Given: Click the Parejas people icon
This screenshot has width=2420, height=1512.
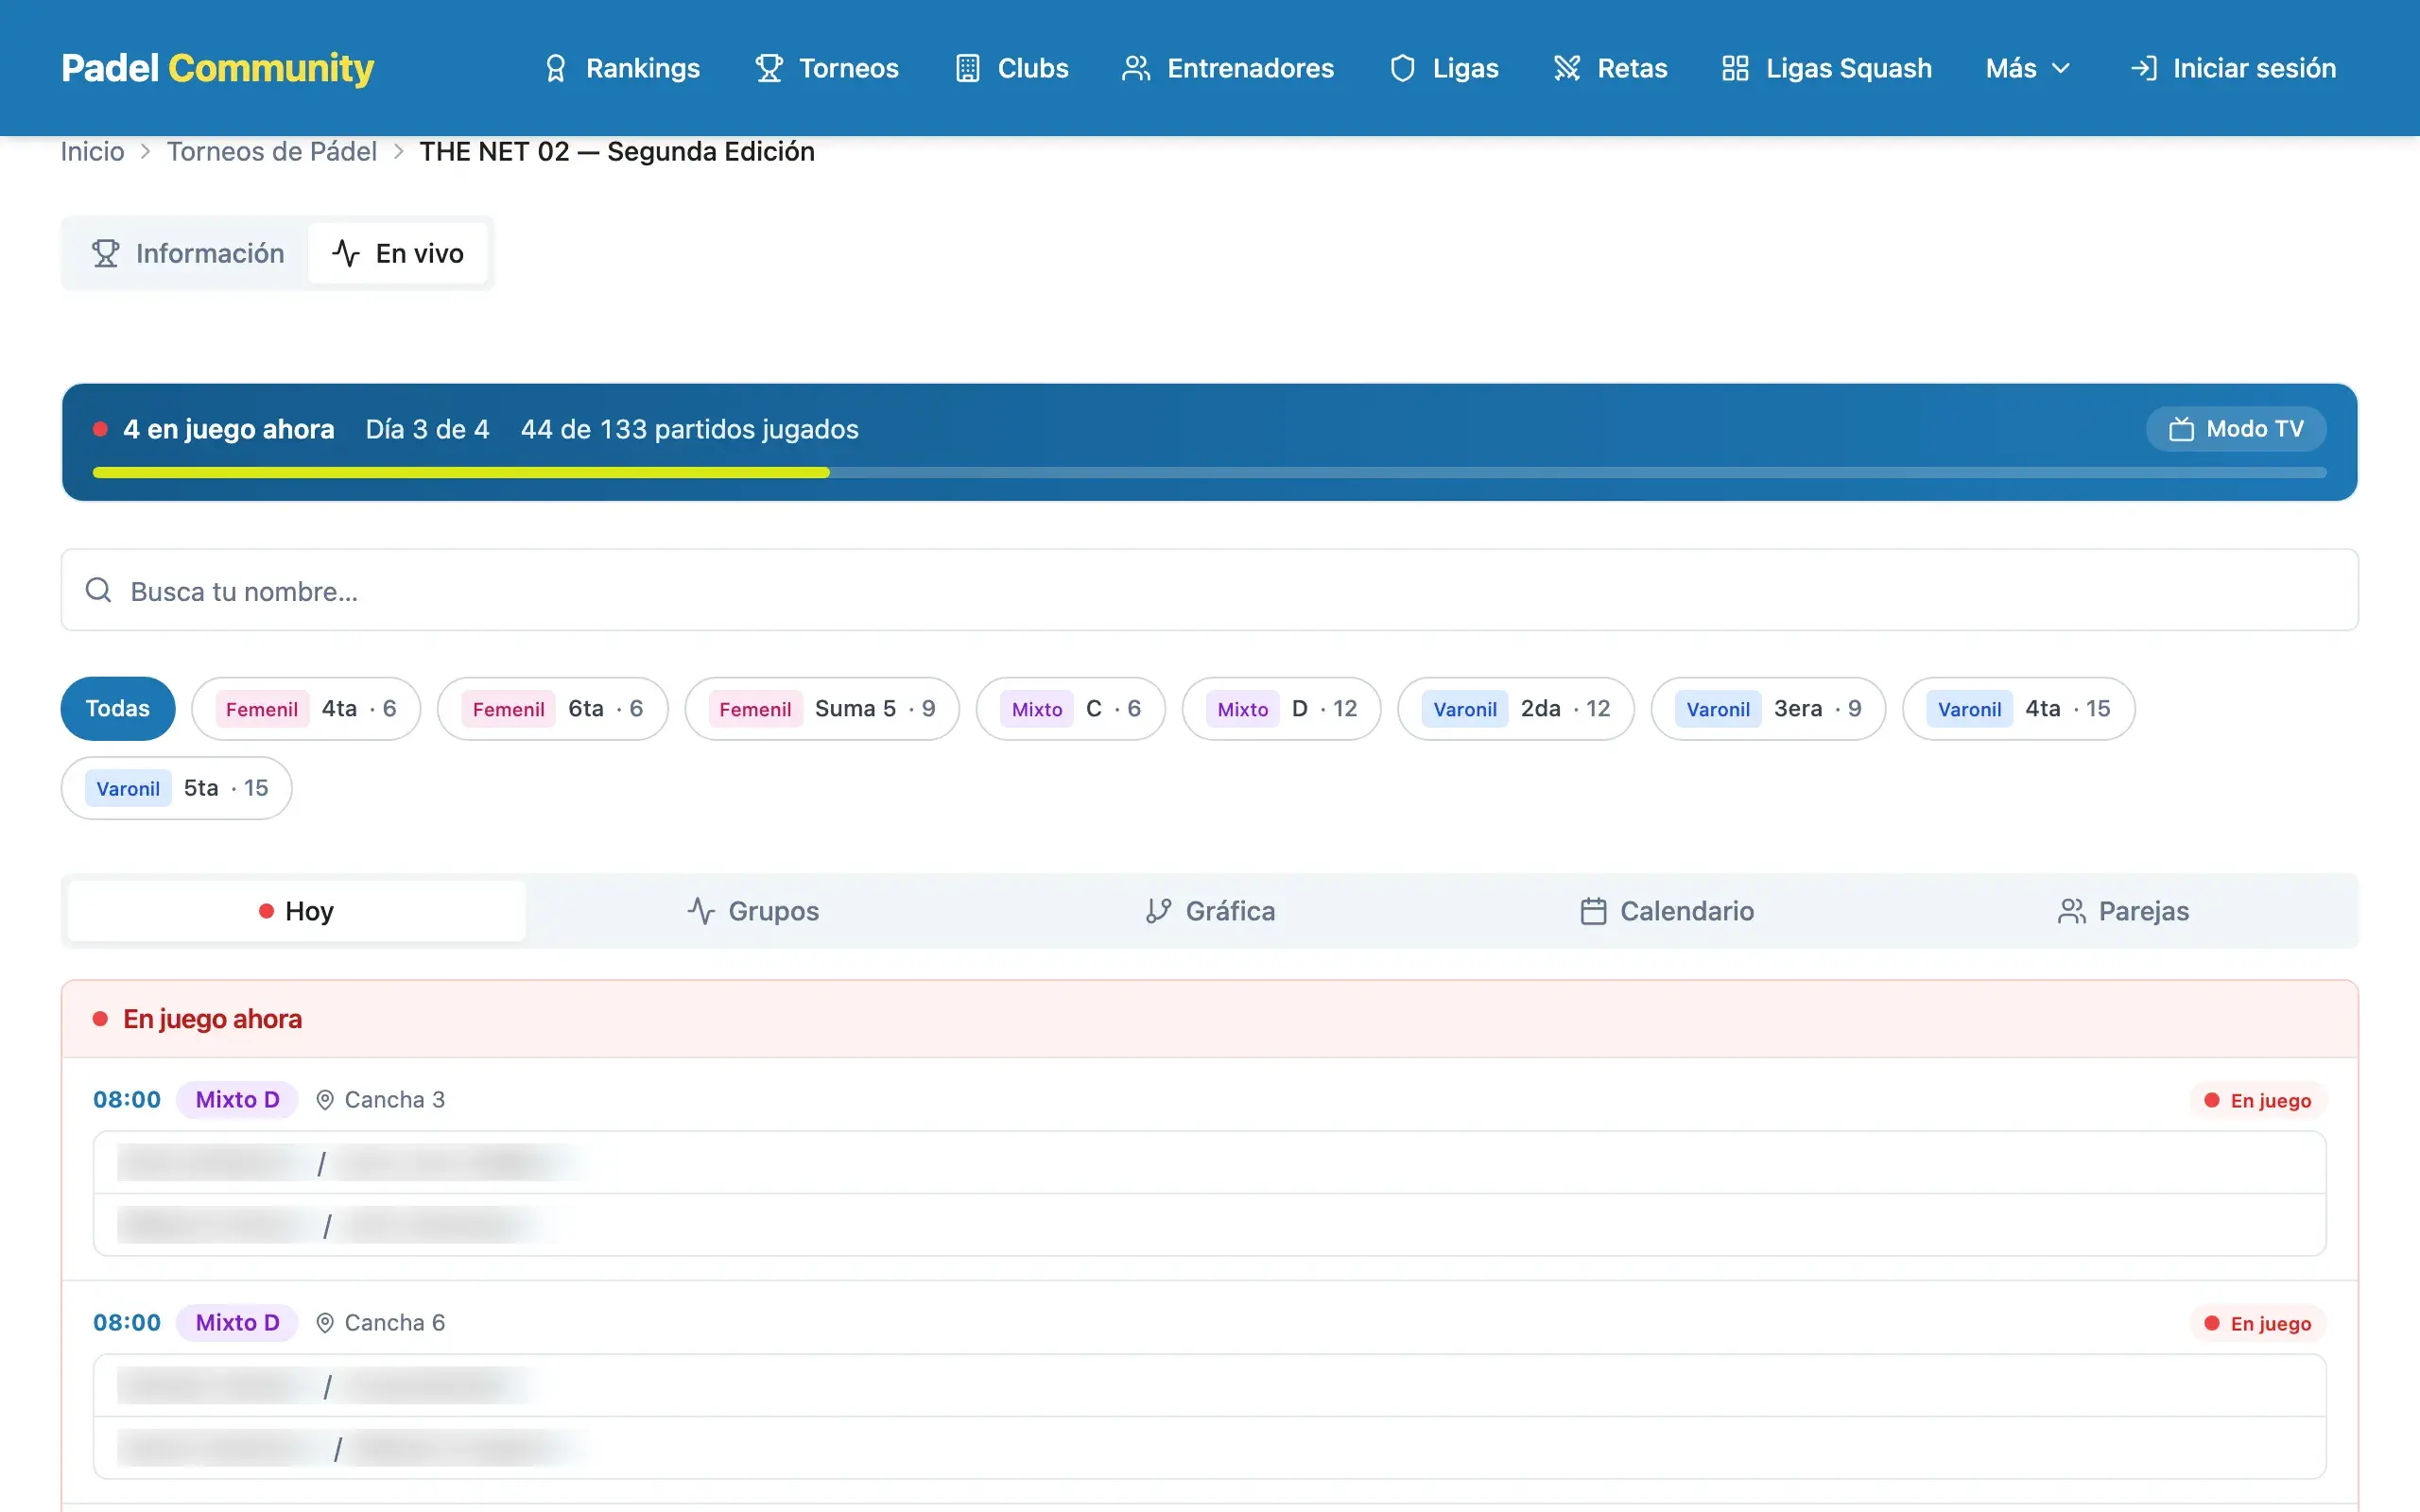Looking at the screenshot, I should click(x=2071, y=911).
